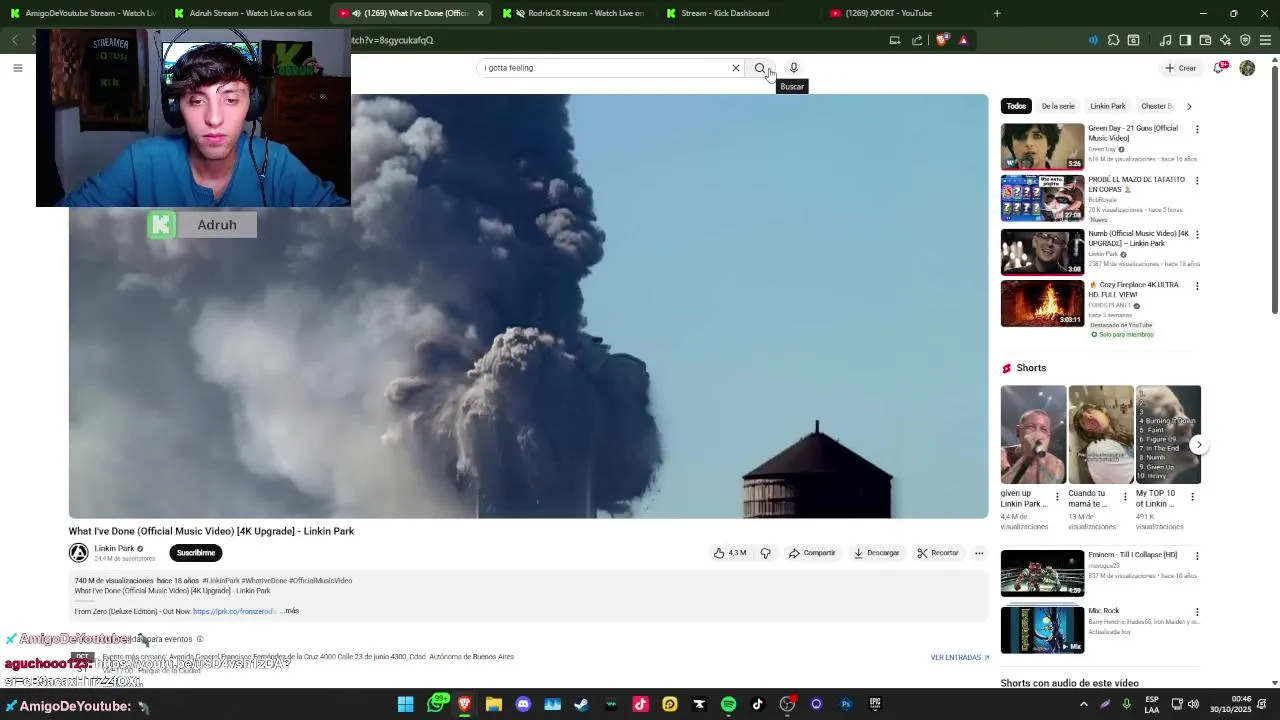Open YouTube notifications bell

[x=1218, y=68]
